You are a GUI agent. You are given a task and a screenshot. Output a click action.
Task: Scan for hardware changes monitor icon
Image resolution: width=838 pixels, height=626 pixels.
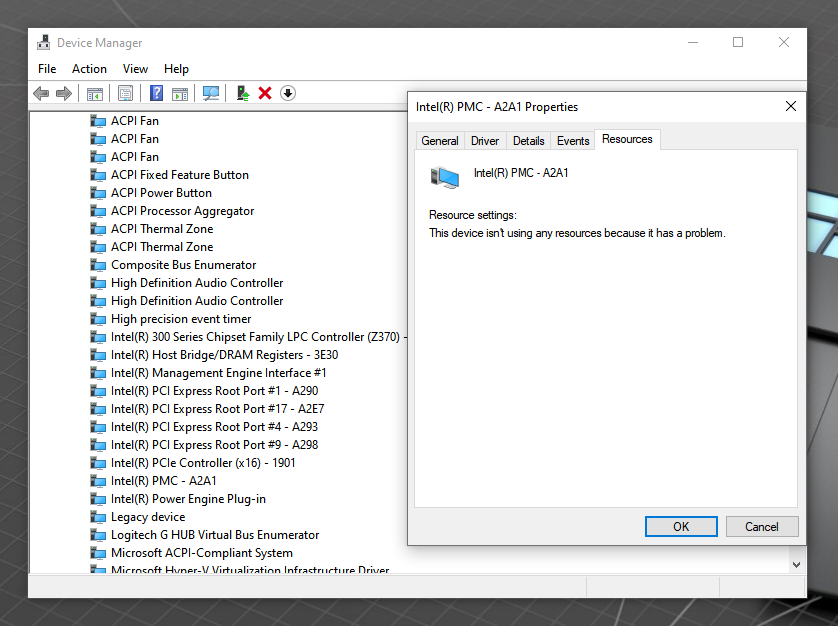click(211, 94)
